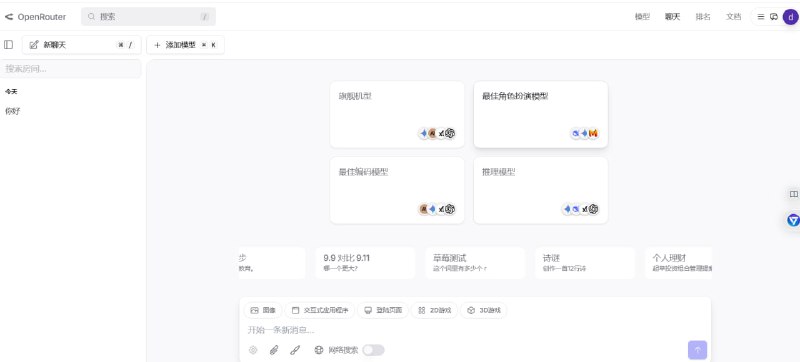Enable the 网络搜索 toggle
Screen dimensions: 800x362
point(373,350)
